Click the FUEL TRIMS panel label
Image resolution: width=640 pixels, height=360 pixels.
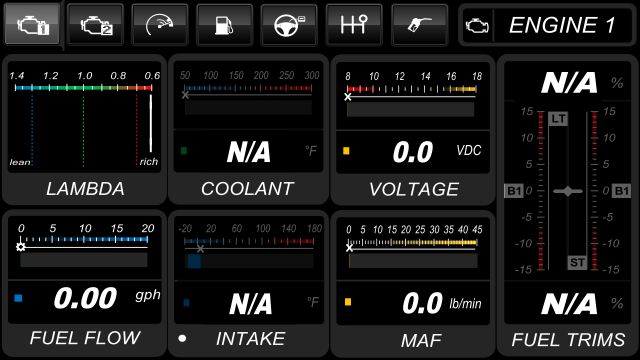click(568, 340)
